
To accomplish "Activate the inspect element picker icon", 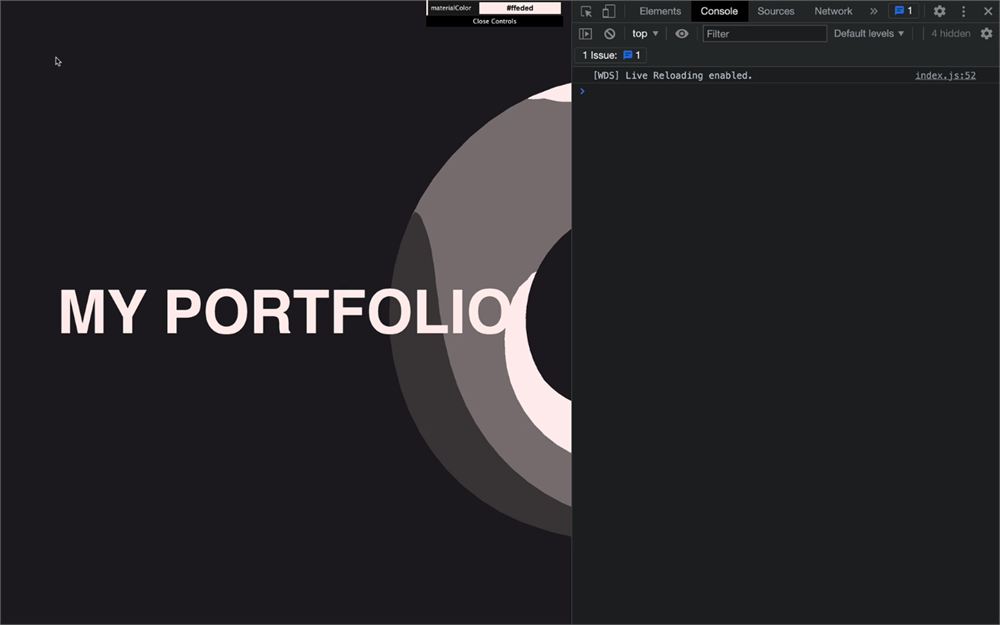I will [x=586, y=11].
